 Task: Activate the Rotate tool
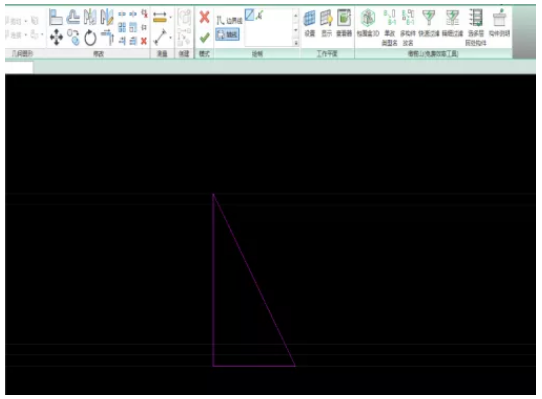click(90, 37)
